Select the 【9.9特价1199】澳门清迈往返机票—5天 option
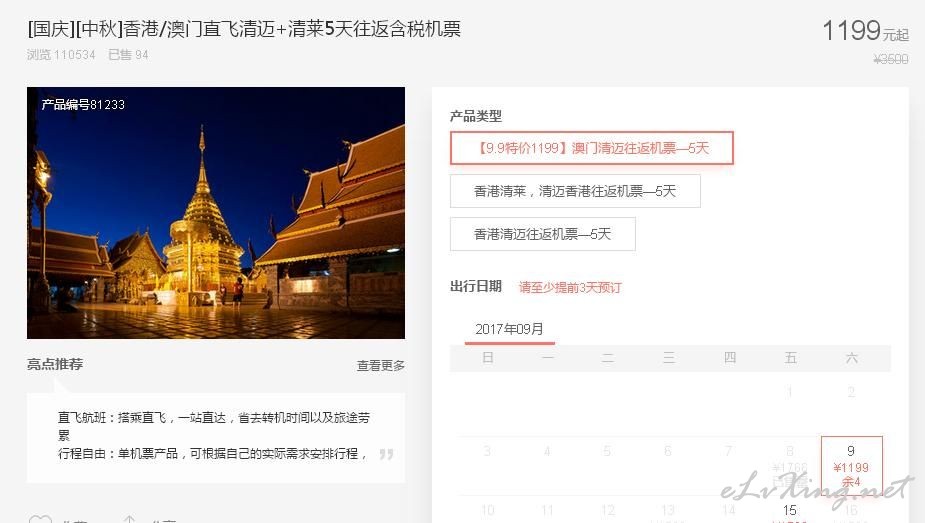925x523 pixels. click(592, 148)
